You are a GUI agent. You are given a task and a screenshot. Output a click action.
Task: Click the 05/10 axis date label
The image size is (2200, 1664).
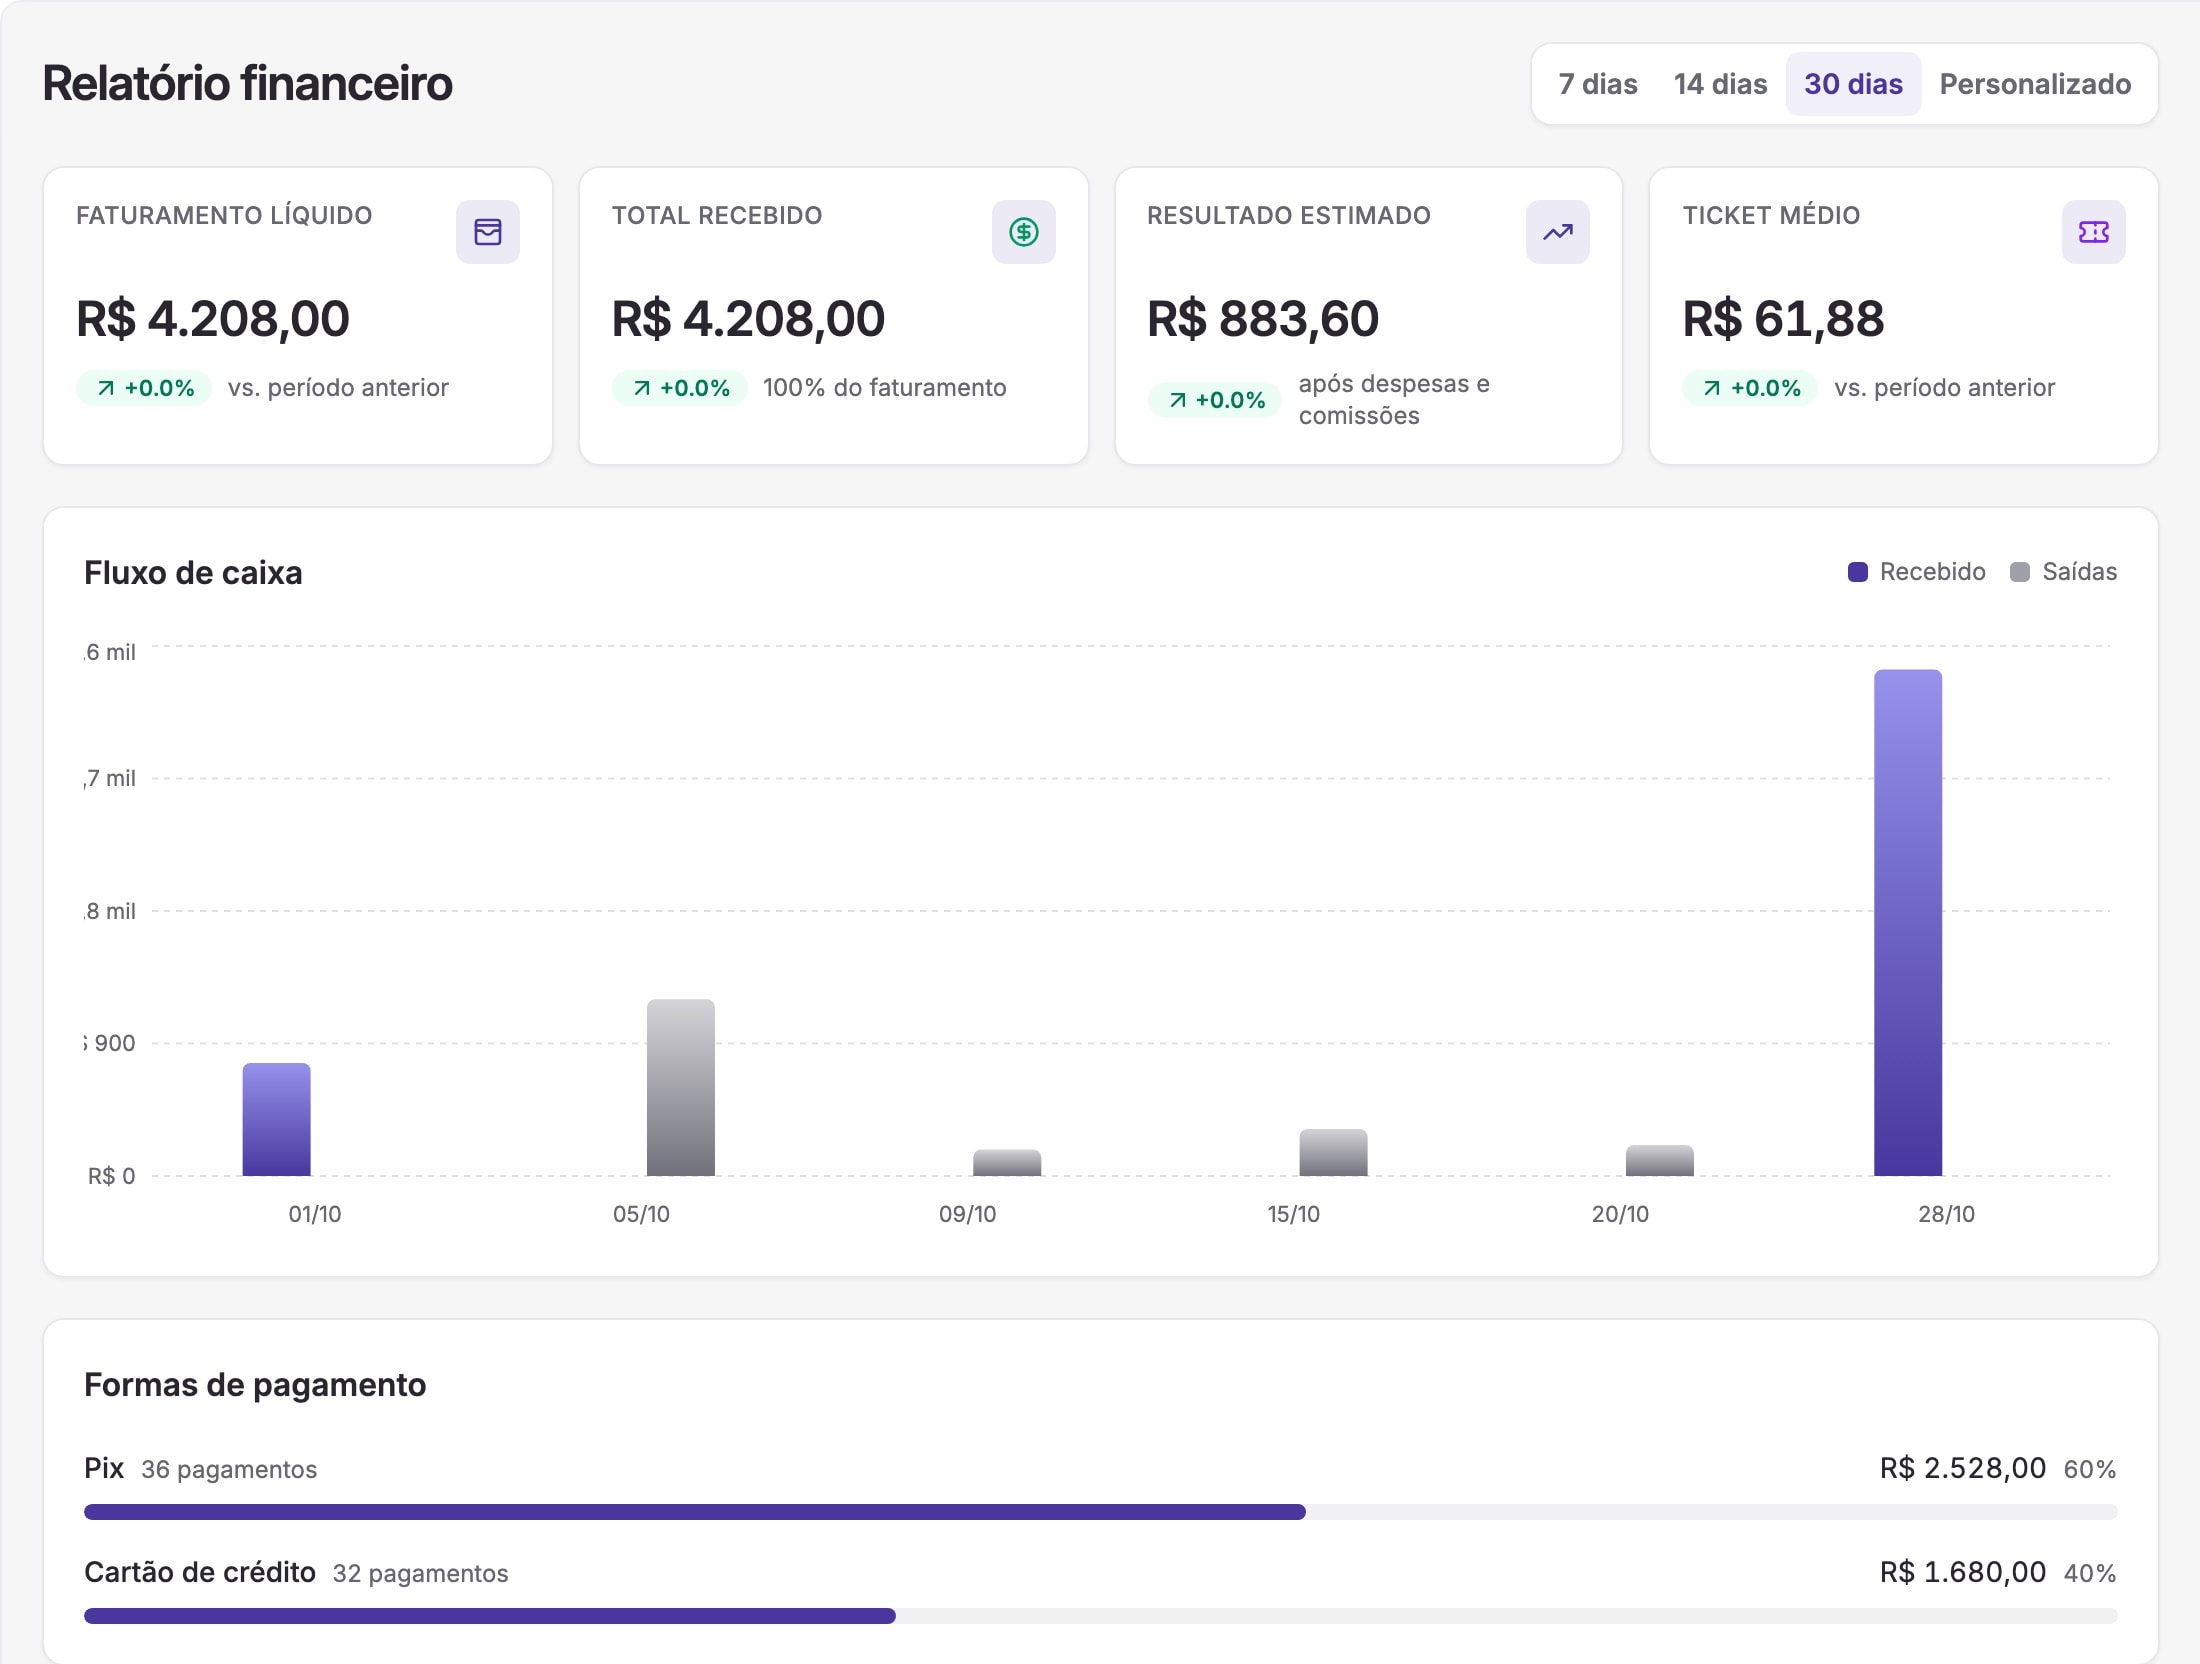coord(641,1214)
